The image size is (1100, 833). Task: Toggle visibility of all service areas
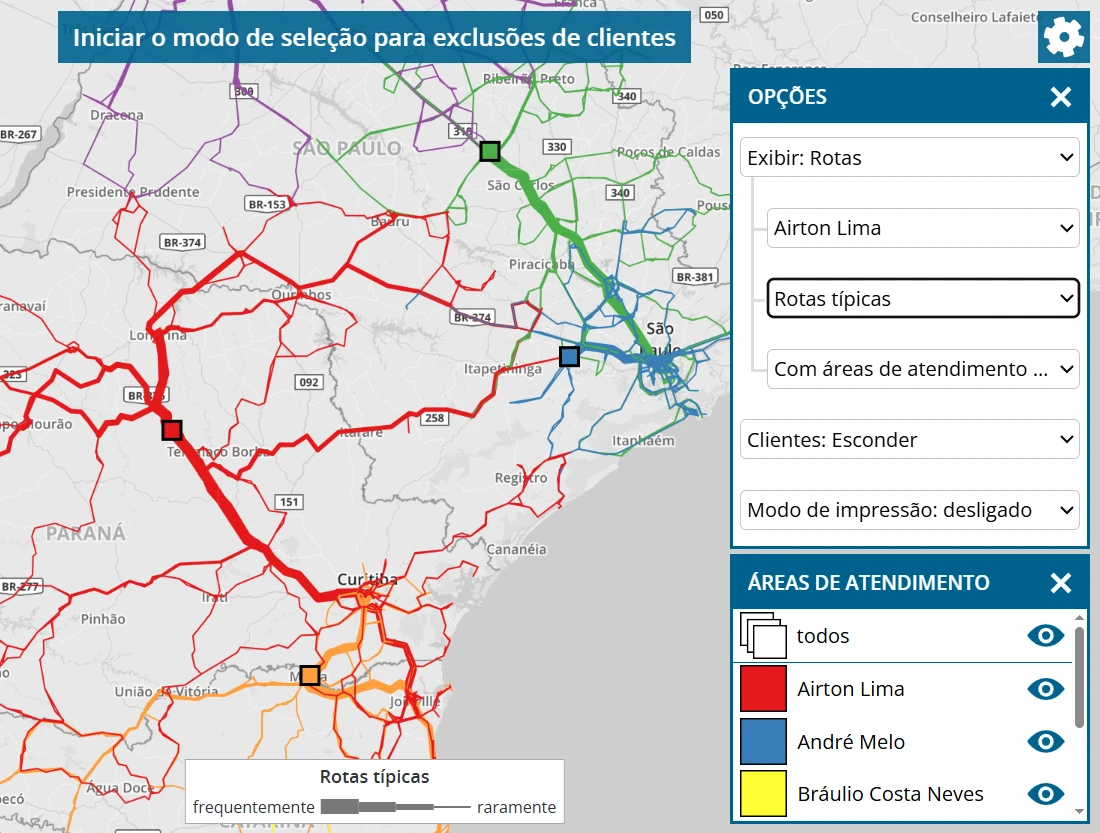click(x=1046, y=636)
